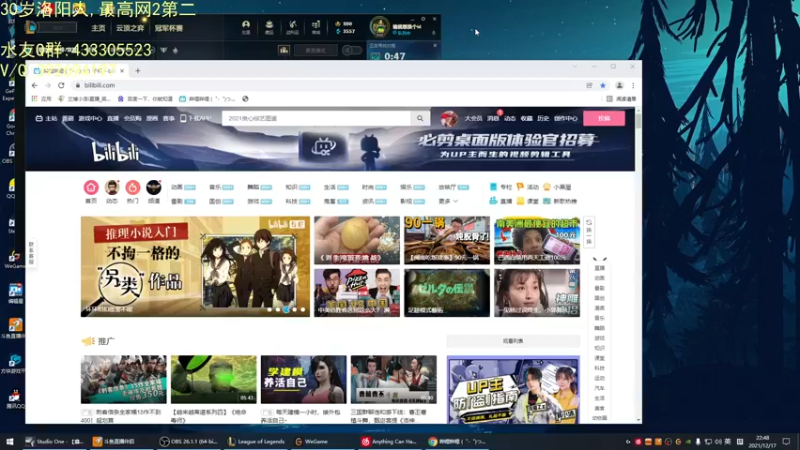
Task: Open the 小黑屋 link
Action: coord(557,187)
